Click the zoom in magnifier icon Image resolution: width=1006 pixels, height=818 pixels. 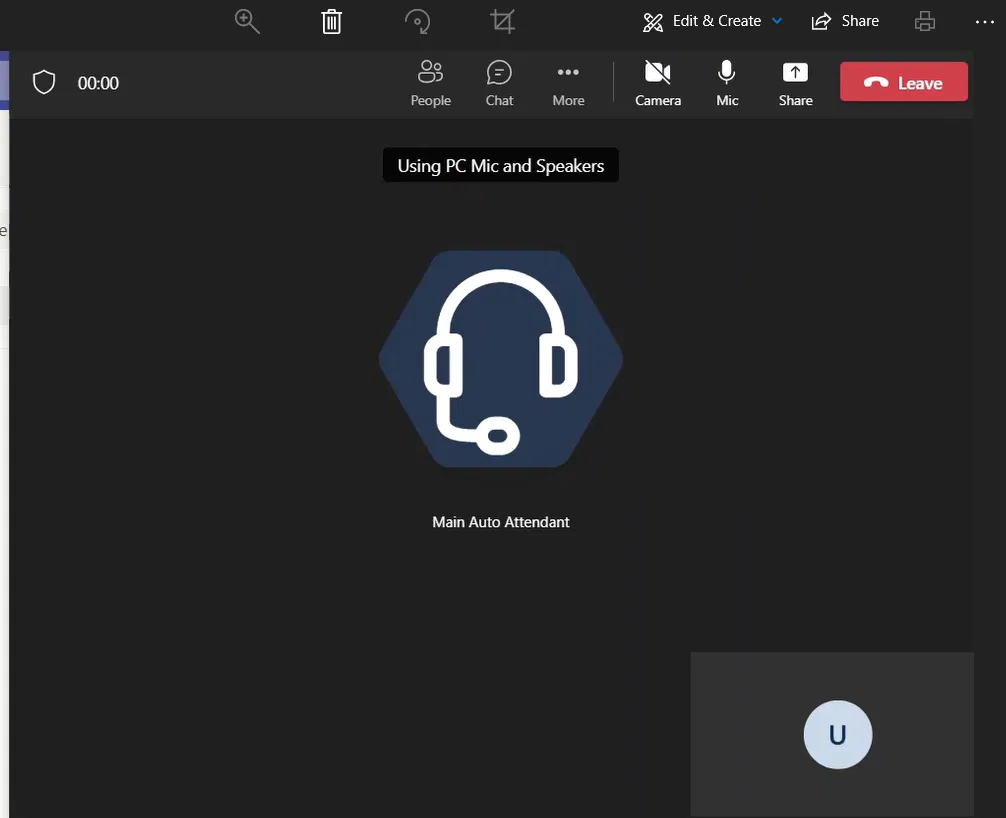pos(247,21)
